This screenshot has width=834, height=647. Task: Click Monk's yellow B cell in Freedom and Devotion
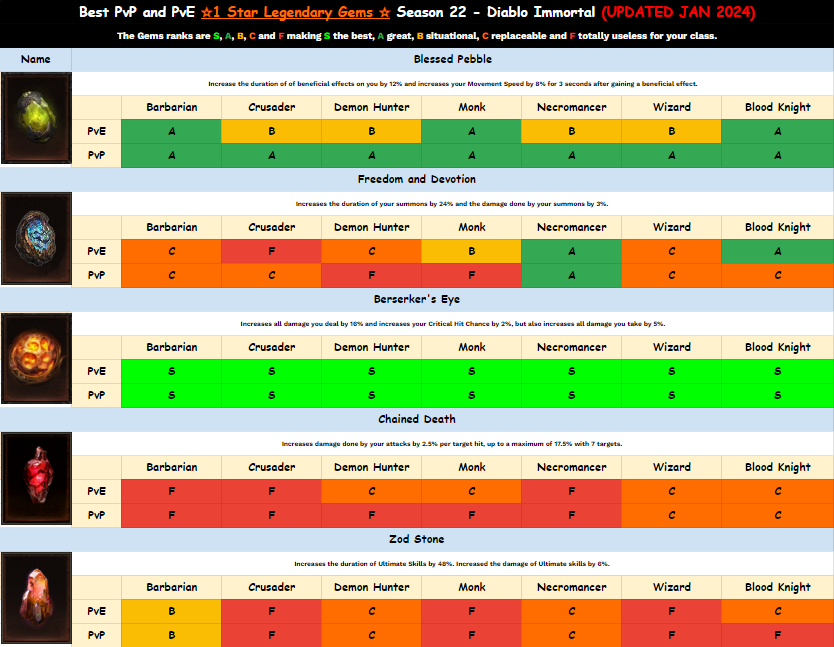point(471,251)
